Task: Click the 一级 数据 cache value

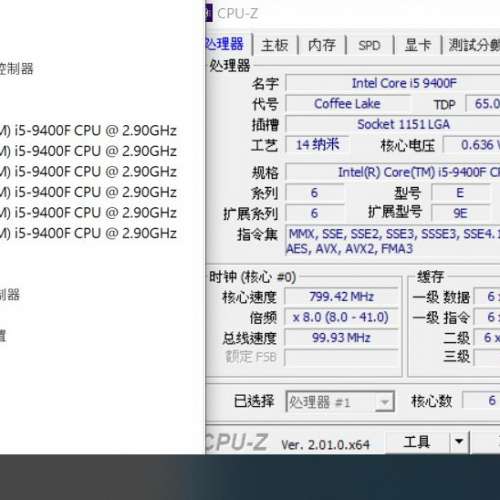Action: [487, 296]
